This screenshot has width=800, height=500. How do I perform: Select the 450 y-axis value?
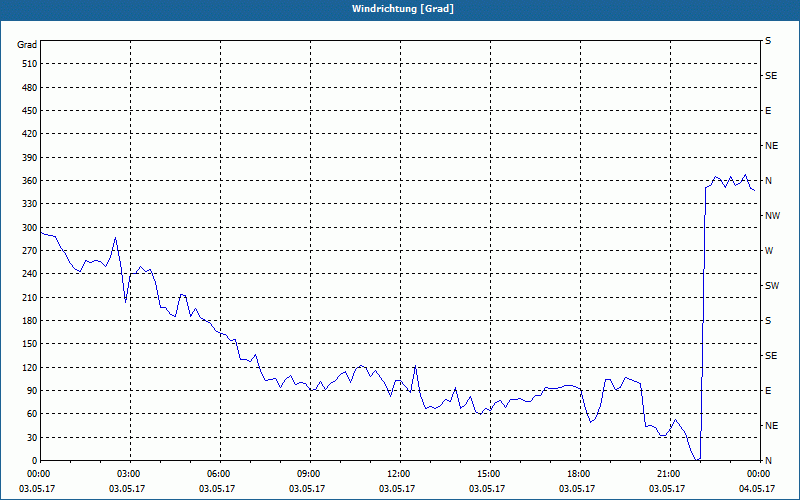click(x=30, y=111)
